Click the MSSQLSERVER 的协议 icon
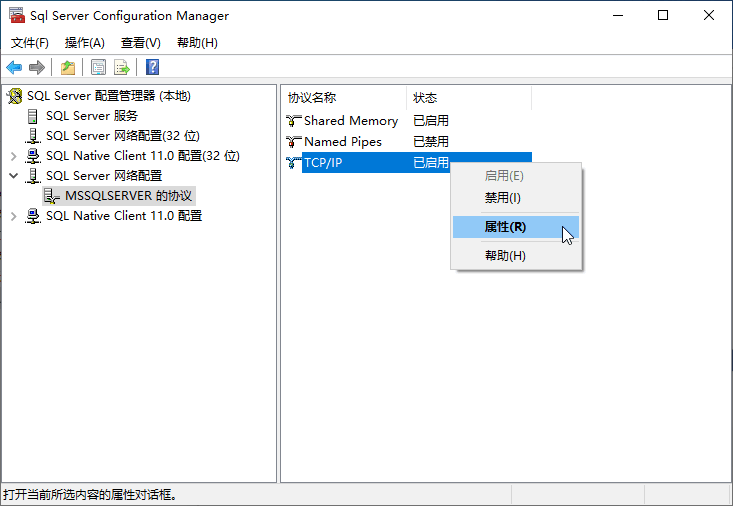The height and width of the screenshot is (506, 733). click(51, 196)
